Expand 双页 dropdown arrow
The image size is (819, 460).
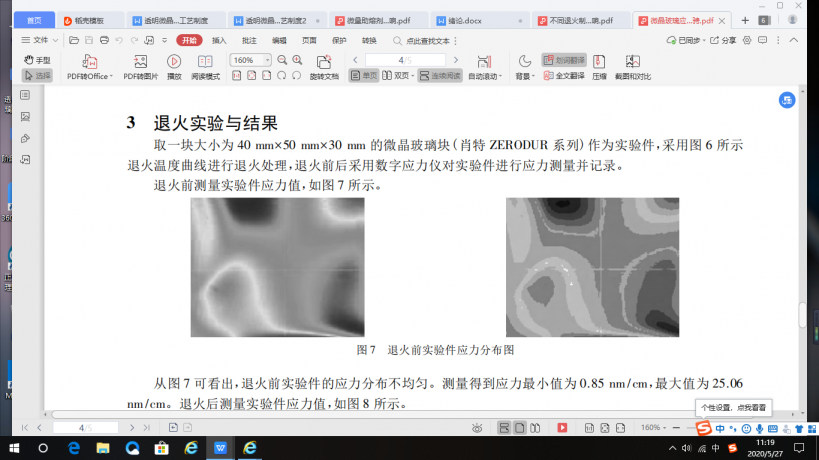coord(413,76)
